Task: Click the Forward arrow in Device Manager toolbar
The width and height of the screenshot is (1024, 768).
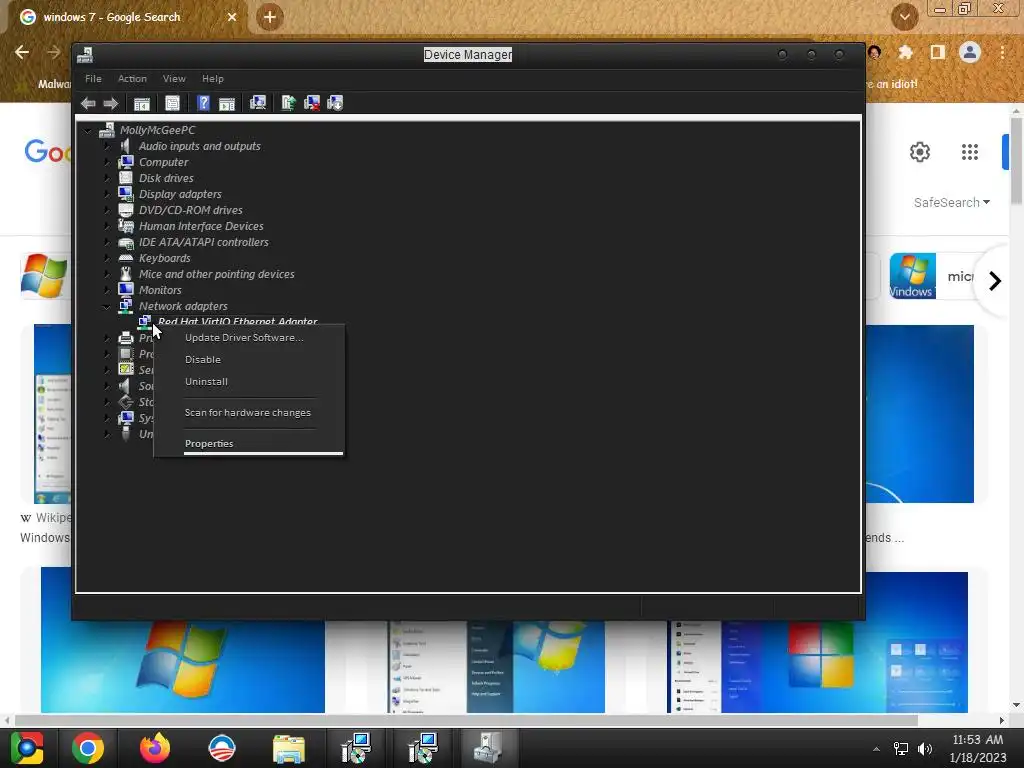Action: click(111, 103)
